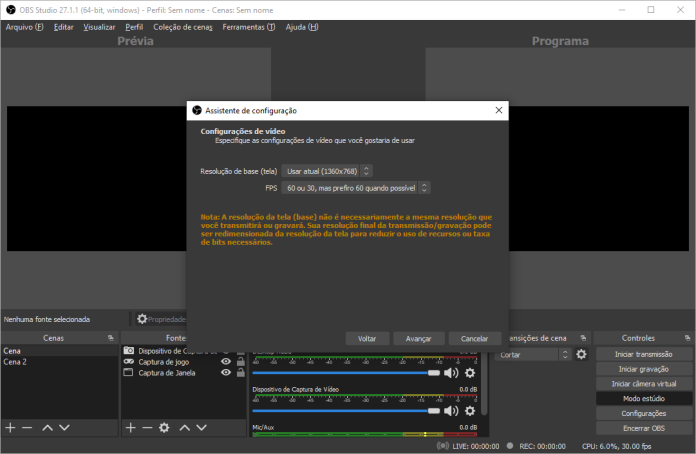Open Configurações from Controles

(x=644, y=413)
